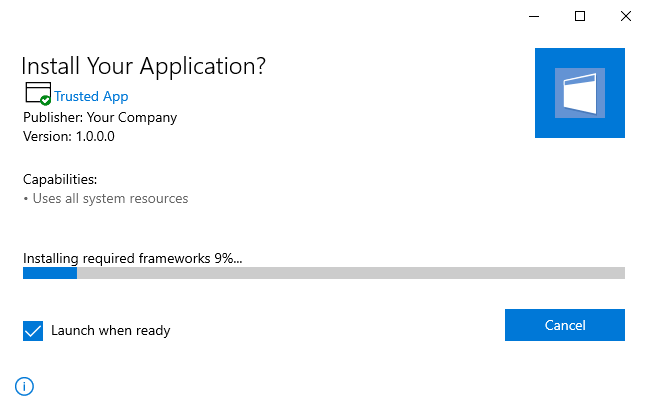Close the installer window
Screen dimensions: 647x412
tap(626, 16)
